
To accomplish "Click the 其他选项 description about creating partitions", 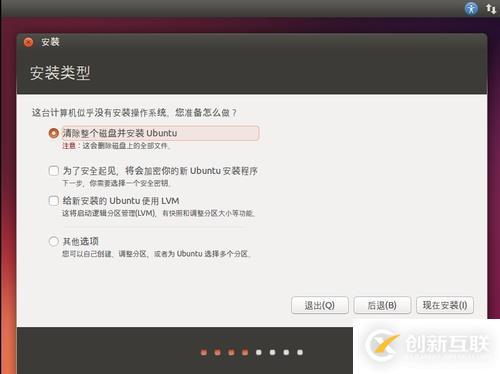I will click(x=157, y=254).
